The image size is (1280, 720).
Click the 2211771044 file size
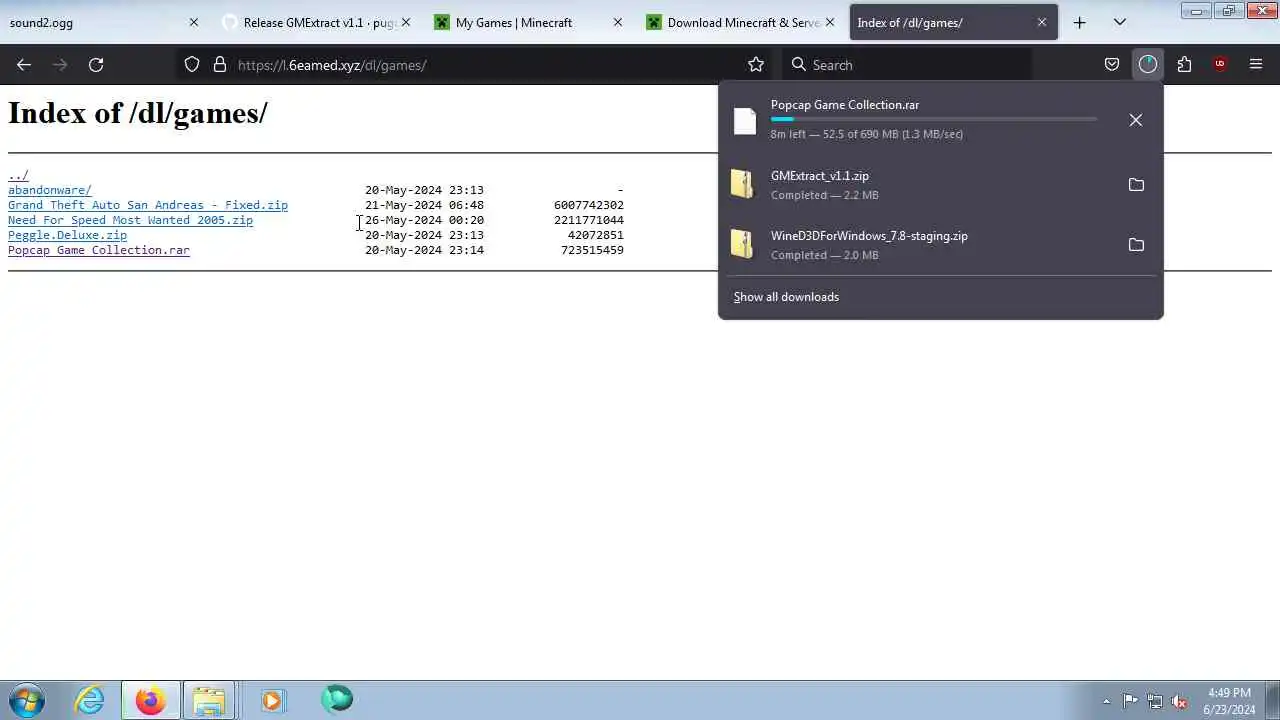pos(589,220)
